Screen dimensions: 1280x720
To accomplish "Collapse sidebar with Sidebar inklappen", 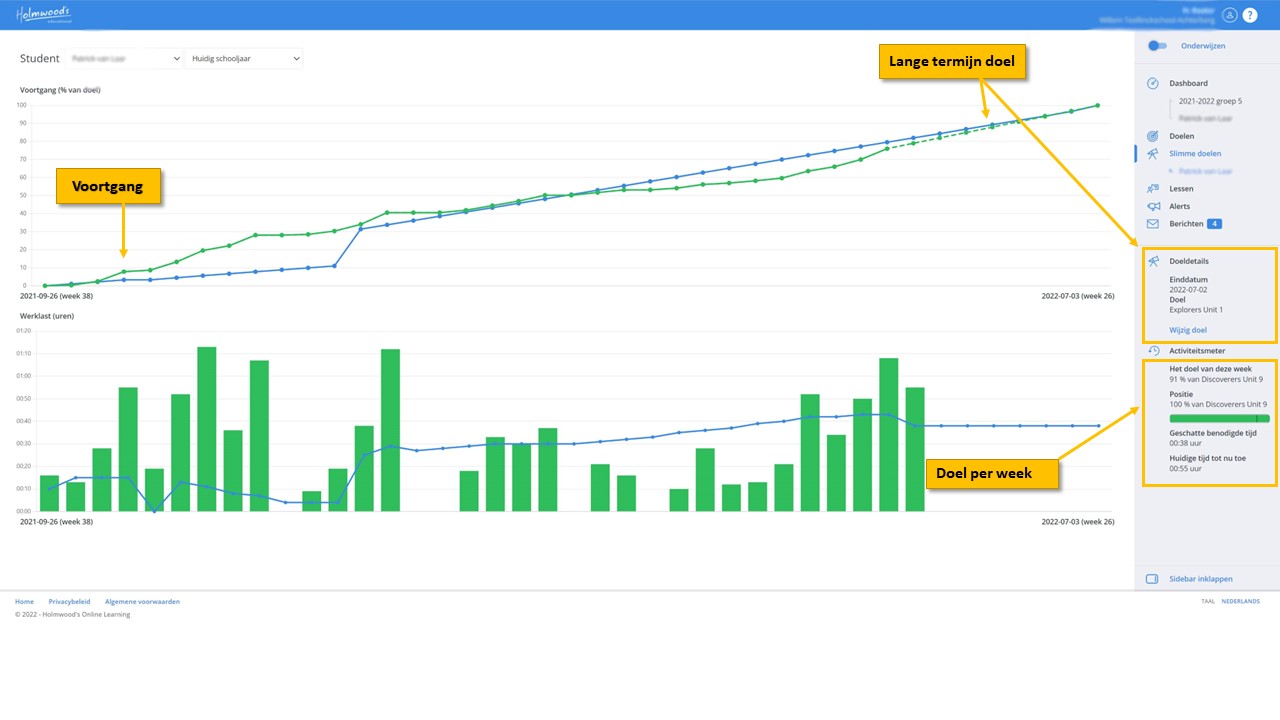I will (x=1200, y=579).
